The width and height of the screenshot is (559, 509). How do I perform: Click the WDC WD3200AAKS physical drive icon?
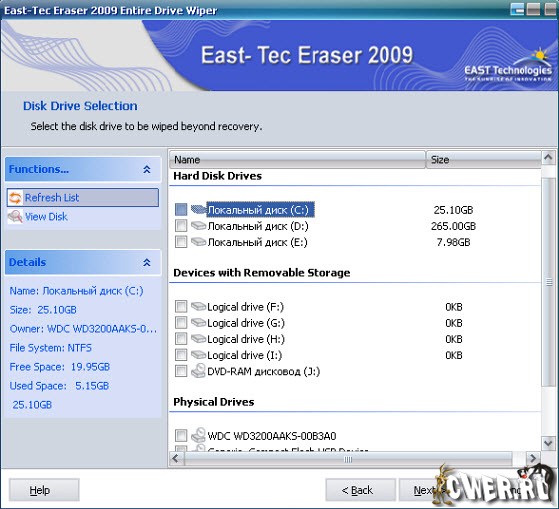[x=199, y=435]
